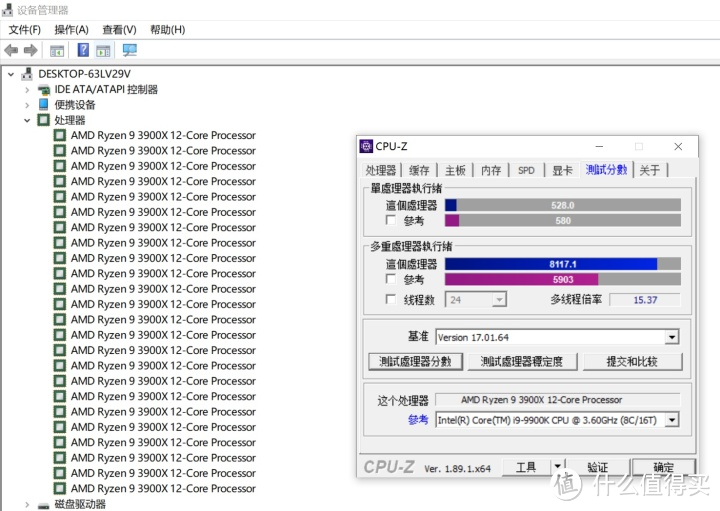The width and height of the screenshot is (720, 511).
Task: Select the DESKTOP-63LV29V computer icon
Action: point(28,73)
